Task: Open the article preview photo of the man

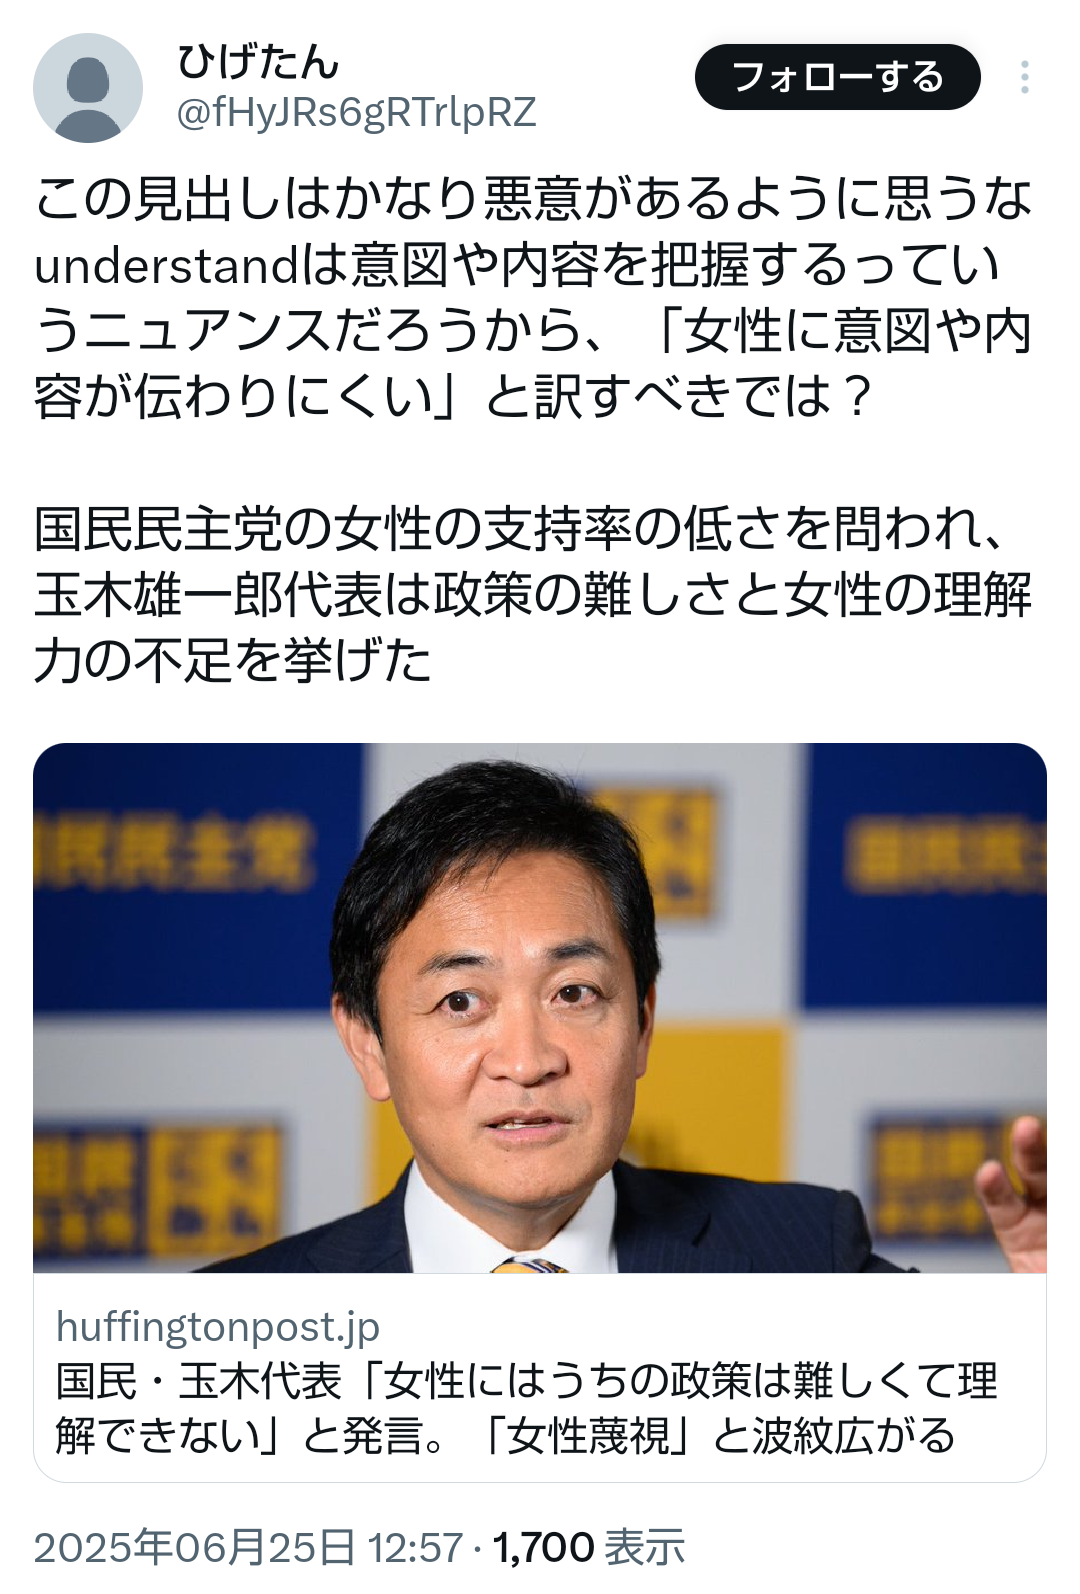Action: tap(540, 1008)
